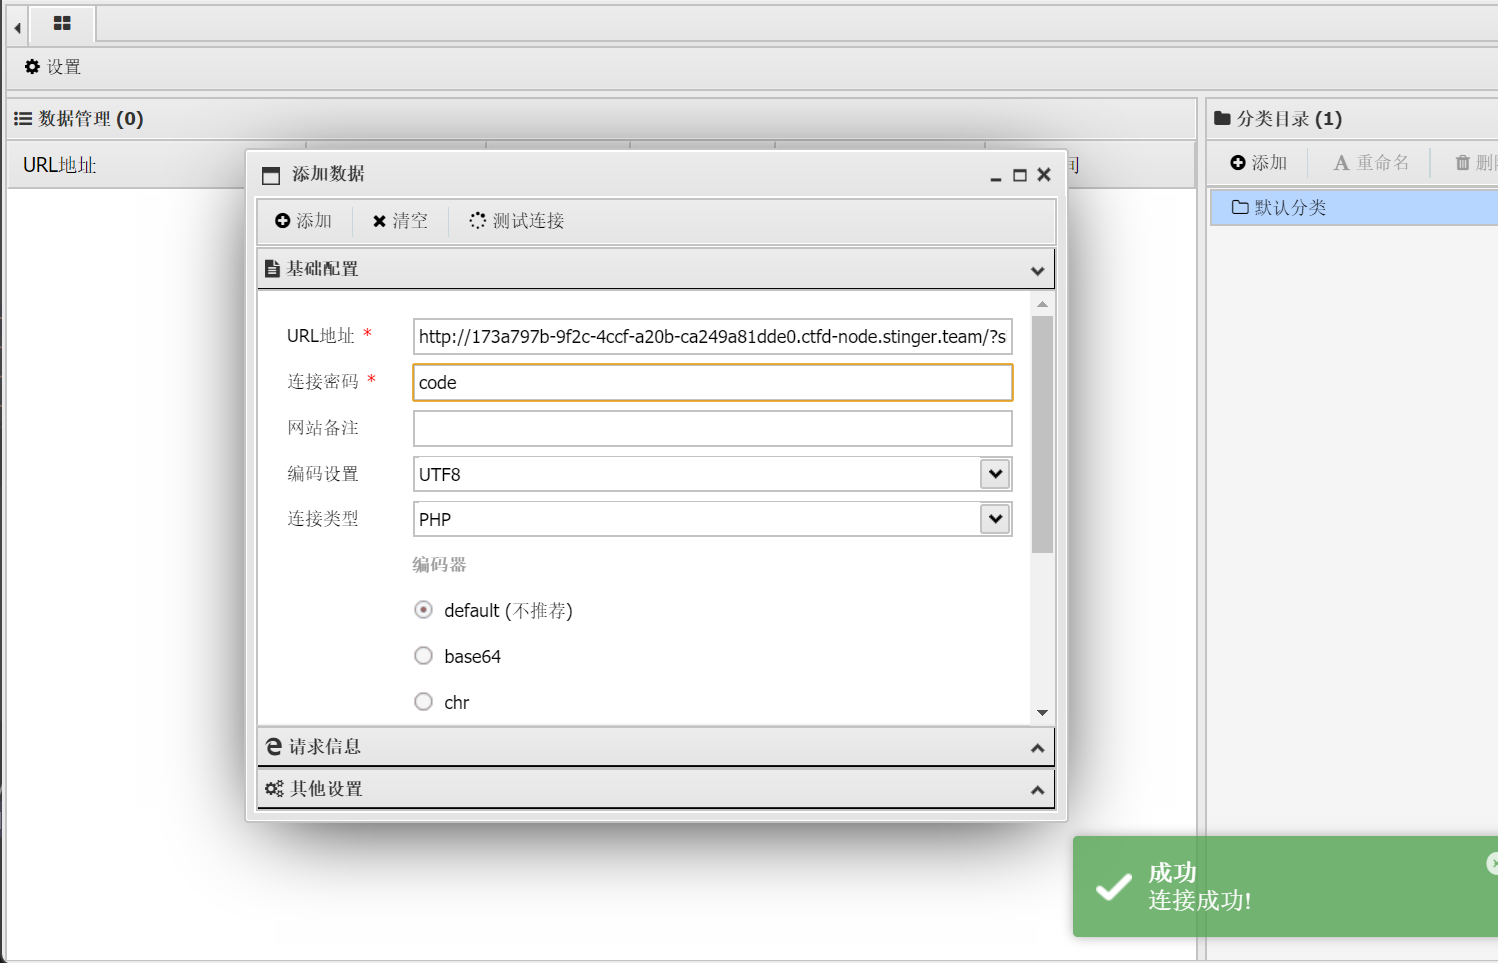Click the 测试连接 test connection button

517,221
